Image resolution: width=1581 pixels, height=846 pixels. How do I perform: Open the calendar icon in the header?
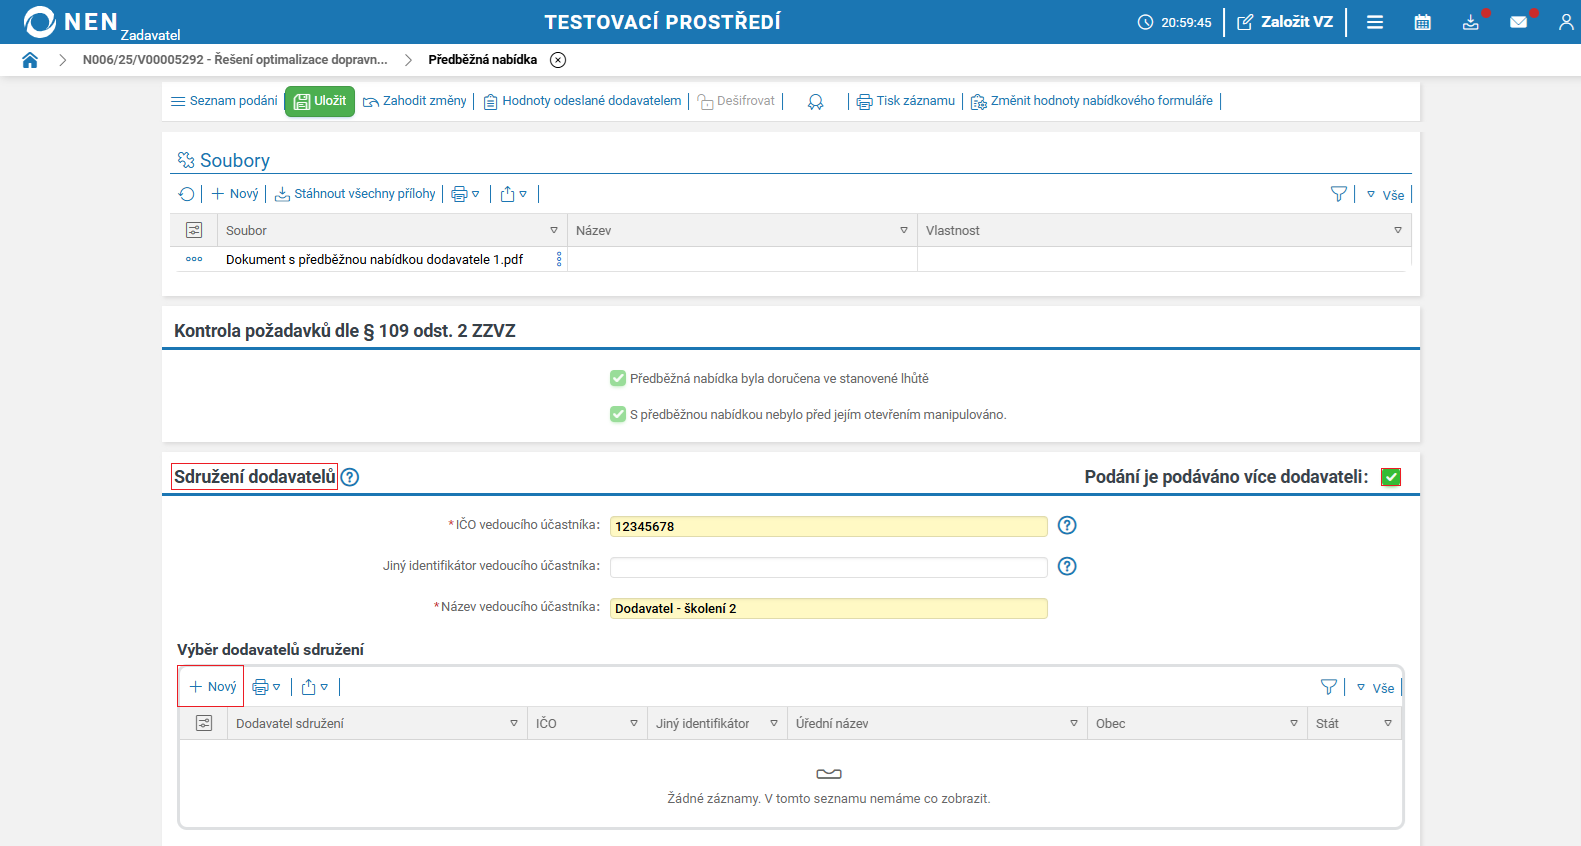point(1422,22)
